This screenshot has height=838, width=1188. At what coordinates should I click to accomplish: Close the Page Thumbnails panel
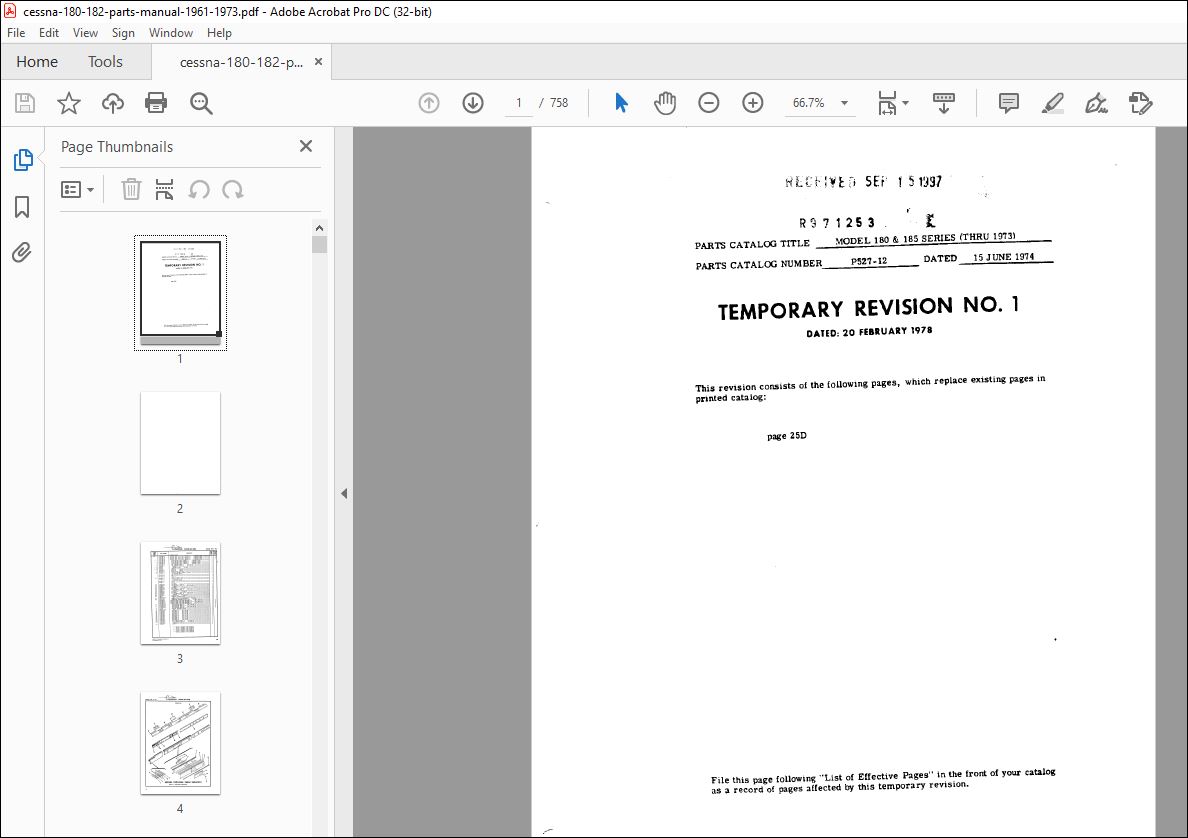click(306, 146)
